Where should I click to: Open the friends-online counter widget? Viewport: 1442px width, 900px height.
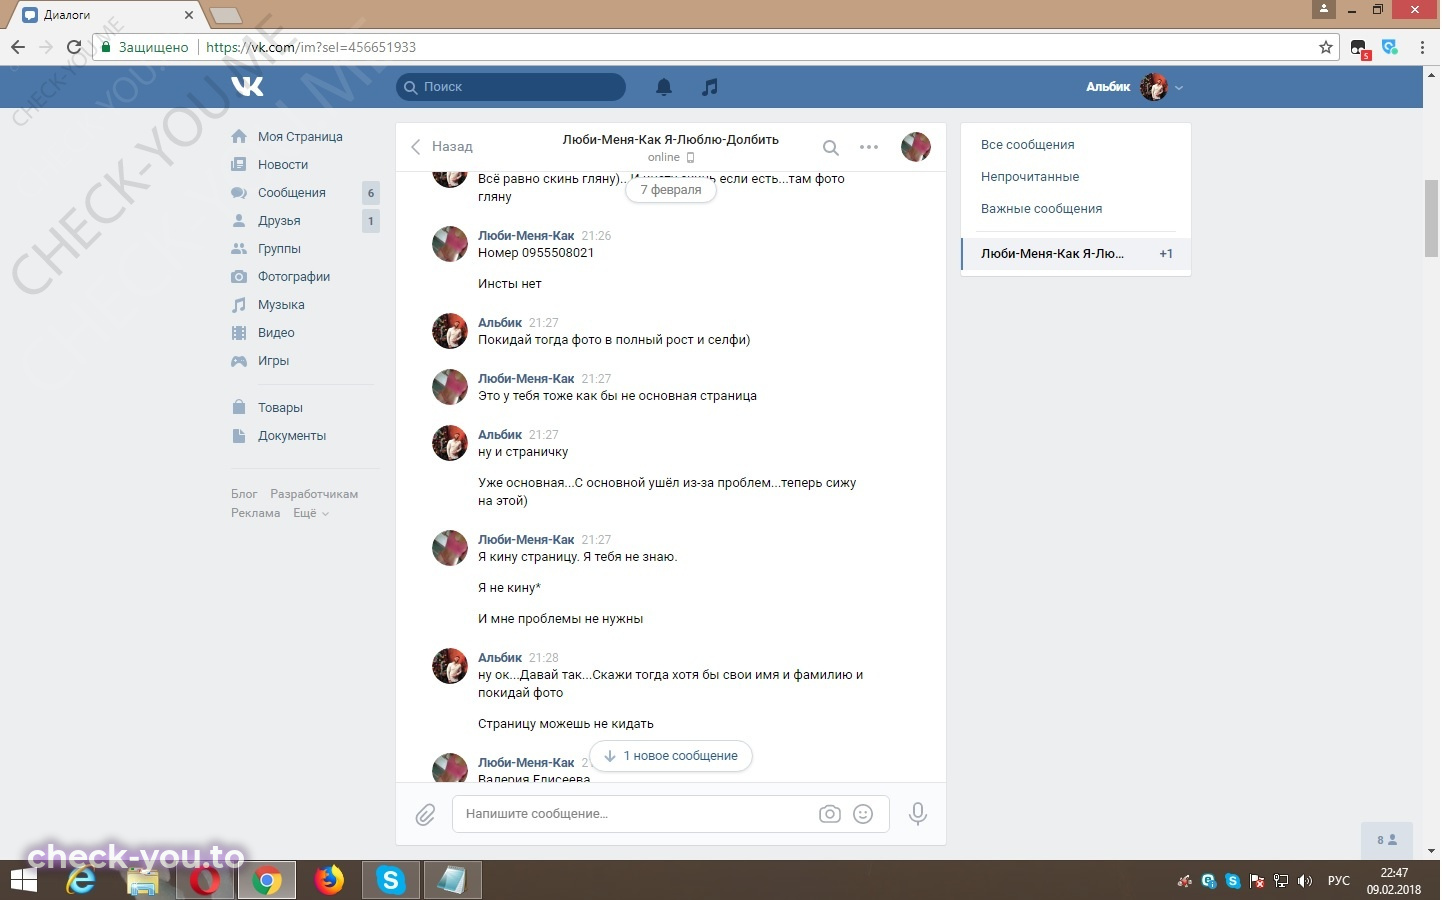point(1386,840)
